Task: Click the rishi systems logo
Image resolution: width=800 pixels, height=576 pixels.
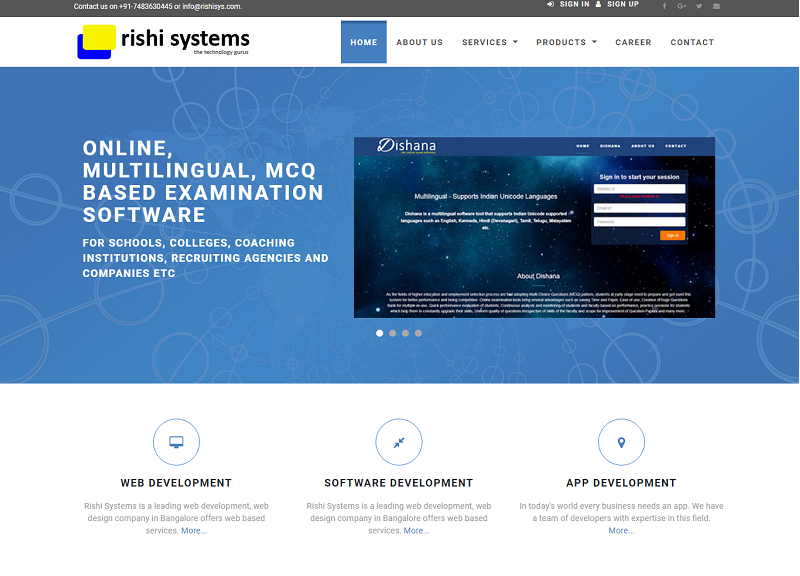Action: [x=163, y=41]
